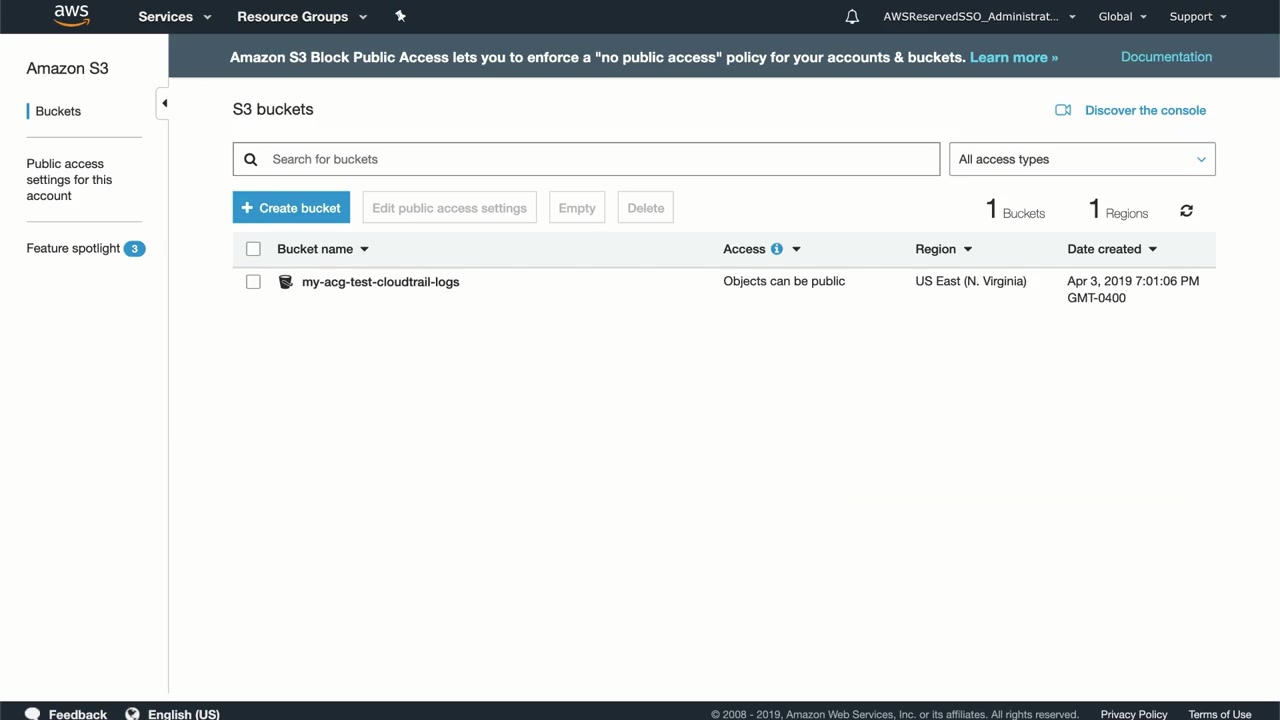1280x720 pixels.
Task: Click the pin shortcut icon in top bar
Action: (401, 16)
